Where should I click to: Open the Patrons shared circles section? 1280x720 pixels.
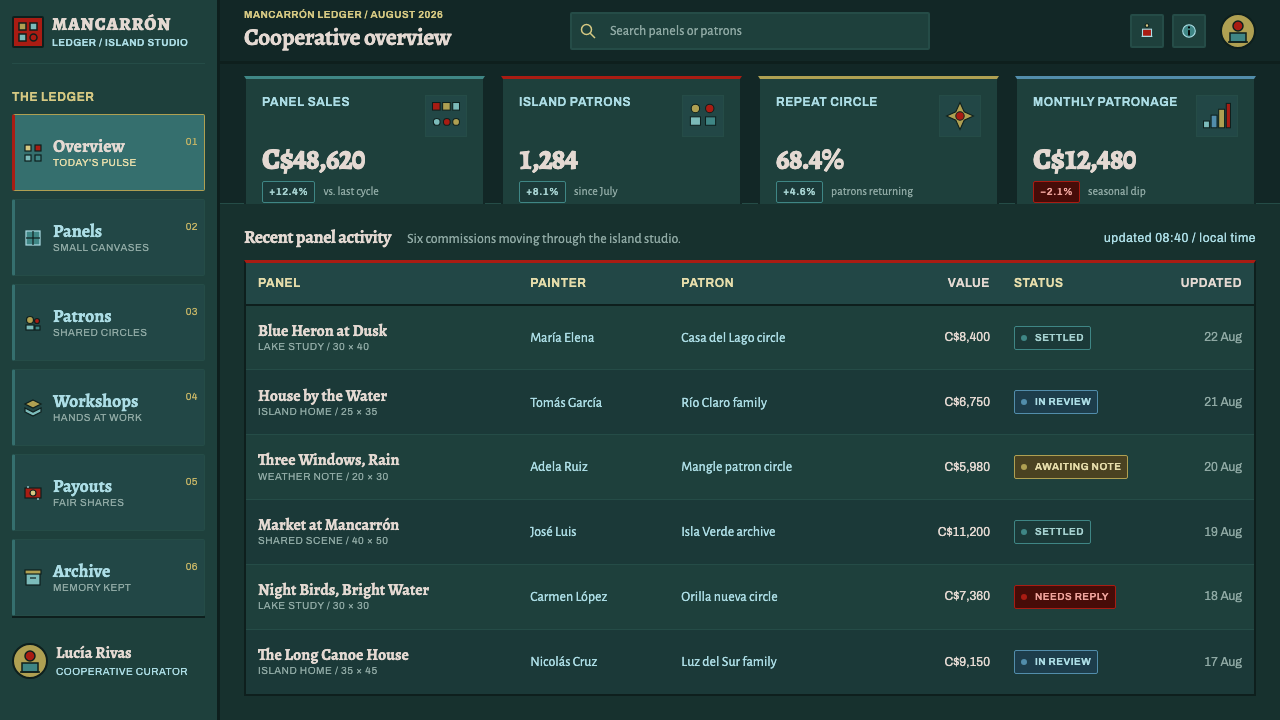109,323
